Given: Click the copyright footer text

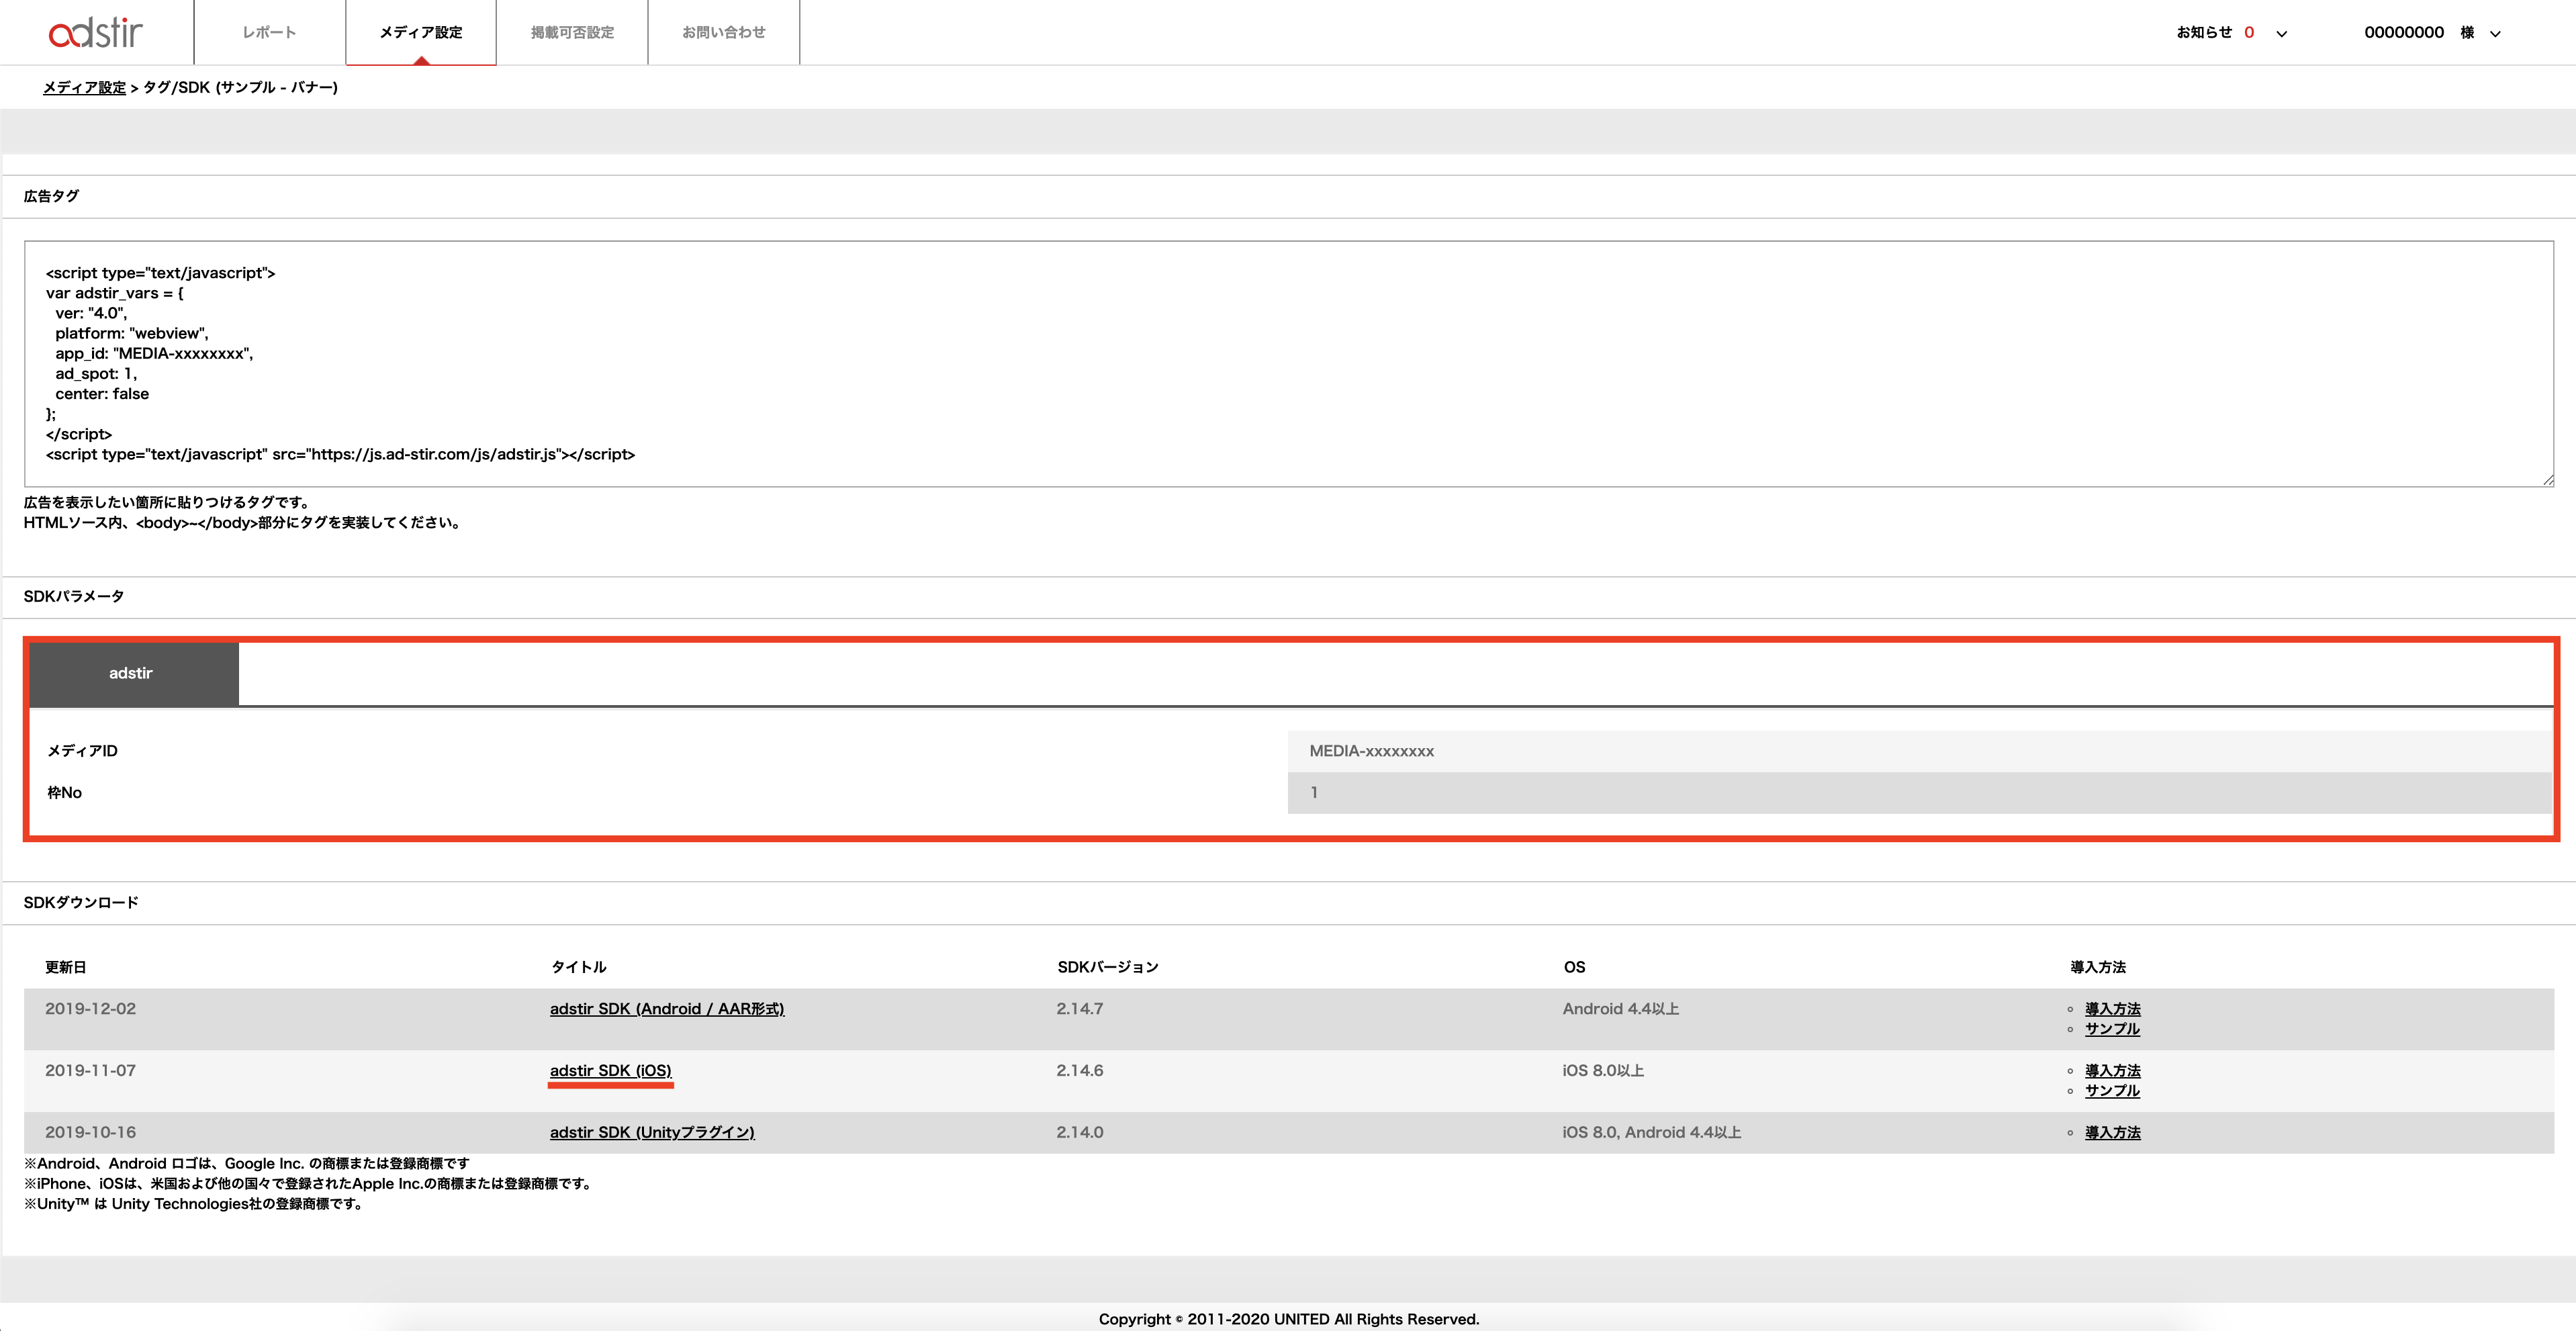Looking at the screenshot, I should (x=1288, y=1319).
